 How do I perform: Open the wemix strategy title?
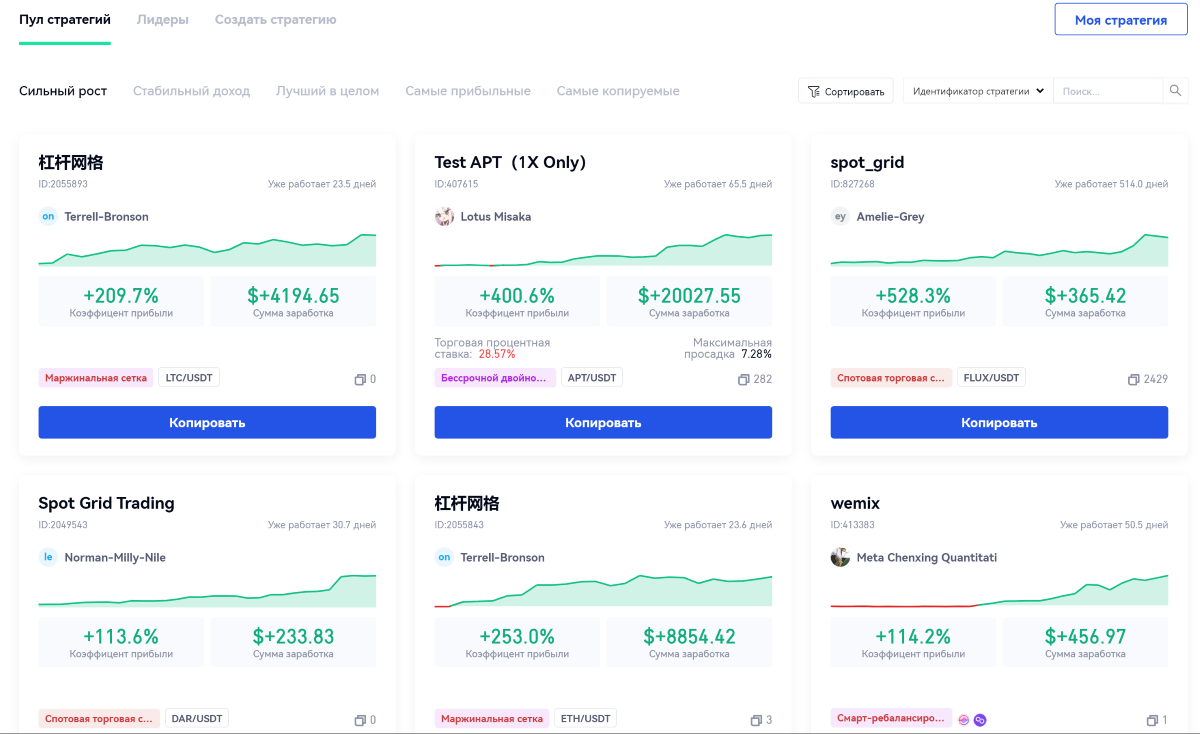(x=855, y=503)
